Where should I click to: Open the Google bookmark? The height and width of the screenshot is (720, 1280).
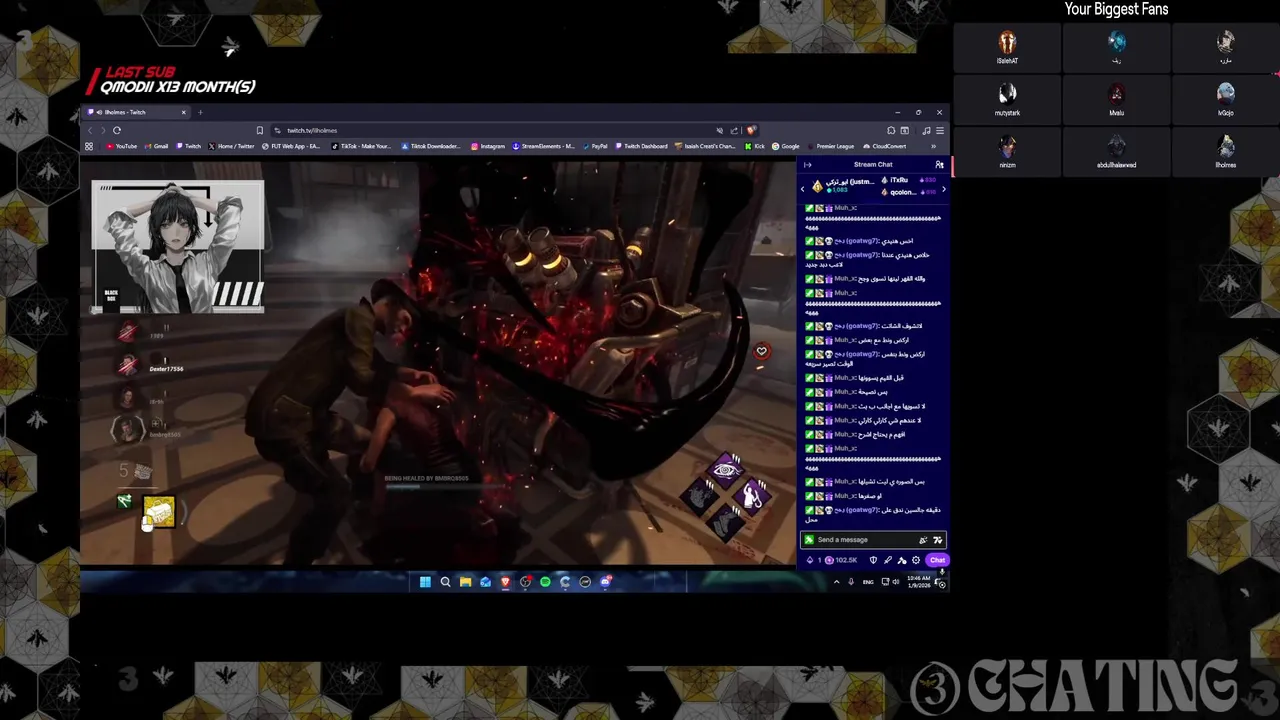[786, 146]
